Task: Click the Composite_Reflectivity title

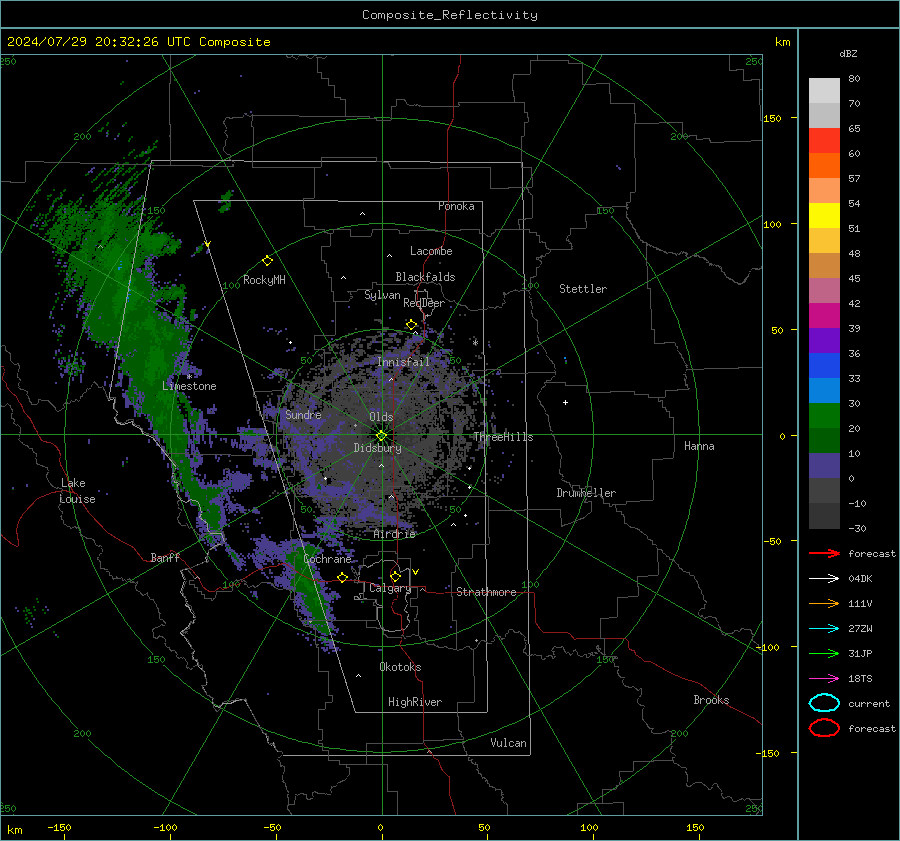Action: coord(450,15)
